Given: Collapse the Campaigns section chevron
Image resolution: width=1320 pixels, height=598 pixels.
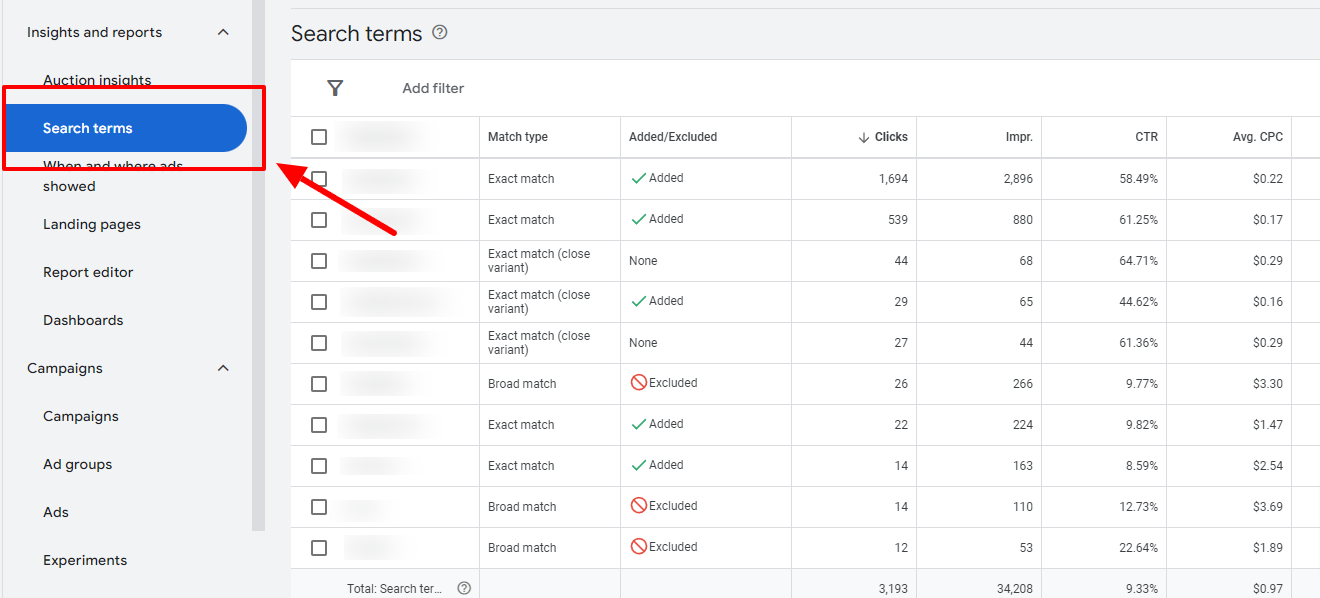Looking at the screenshot, I should [x=223, y=368].
